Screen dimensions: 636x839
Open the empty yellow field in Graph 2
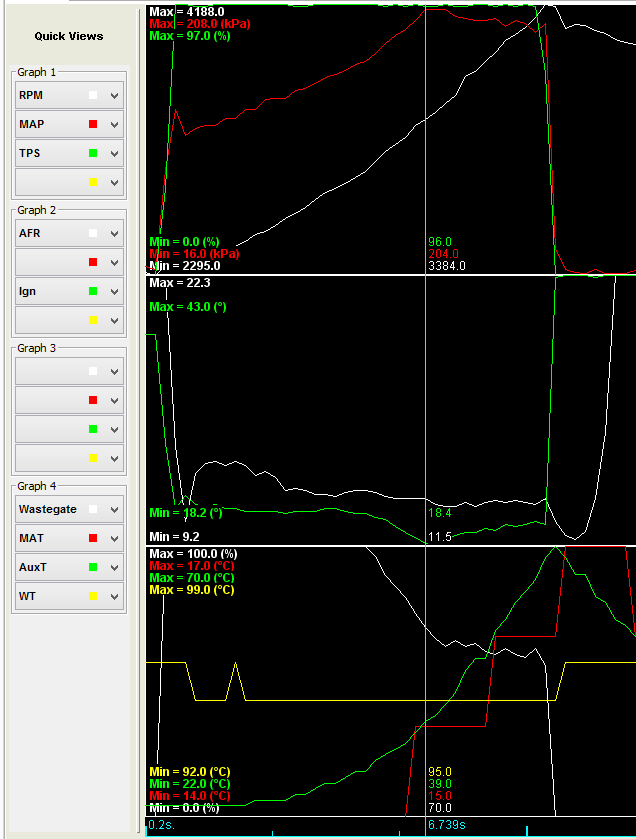click(x=69, y=320)
